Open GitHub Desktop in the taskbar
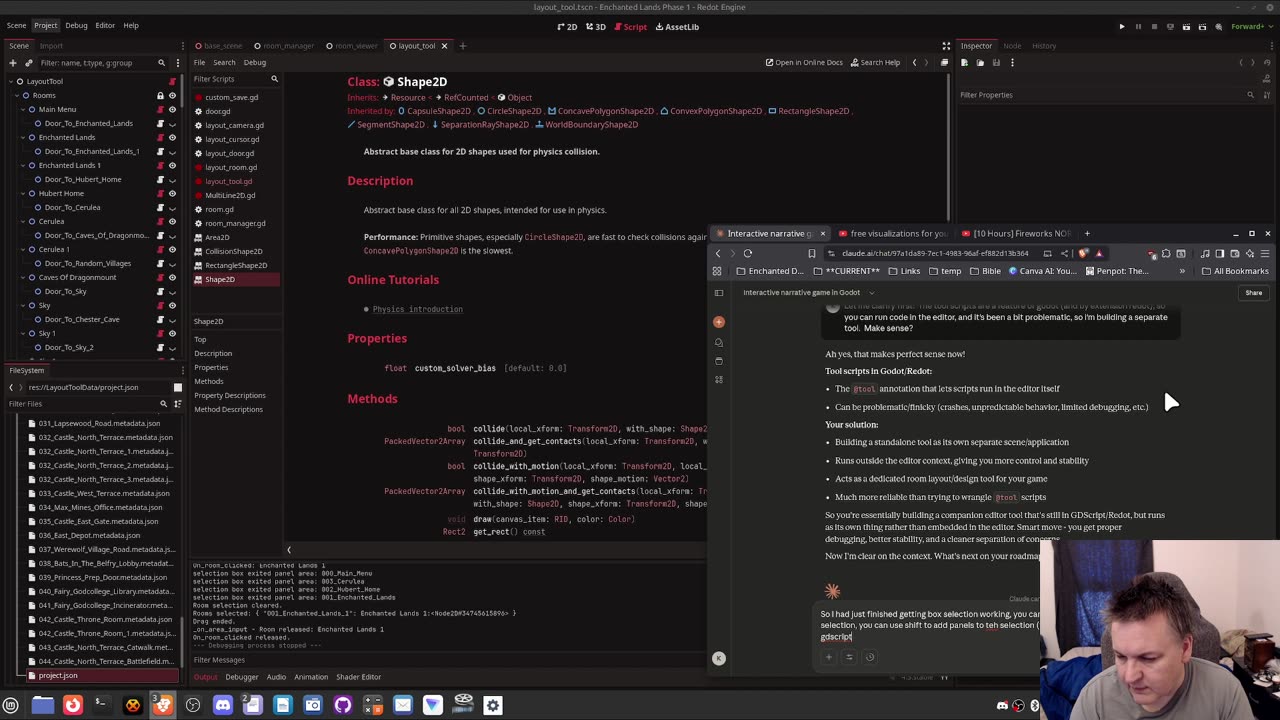Screen dimensions: 1280x720 (x=342, y=705)
